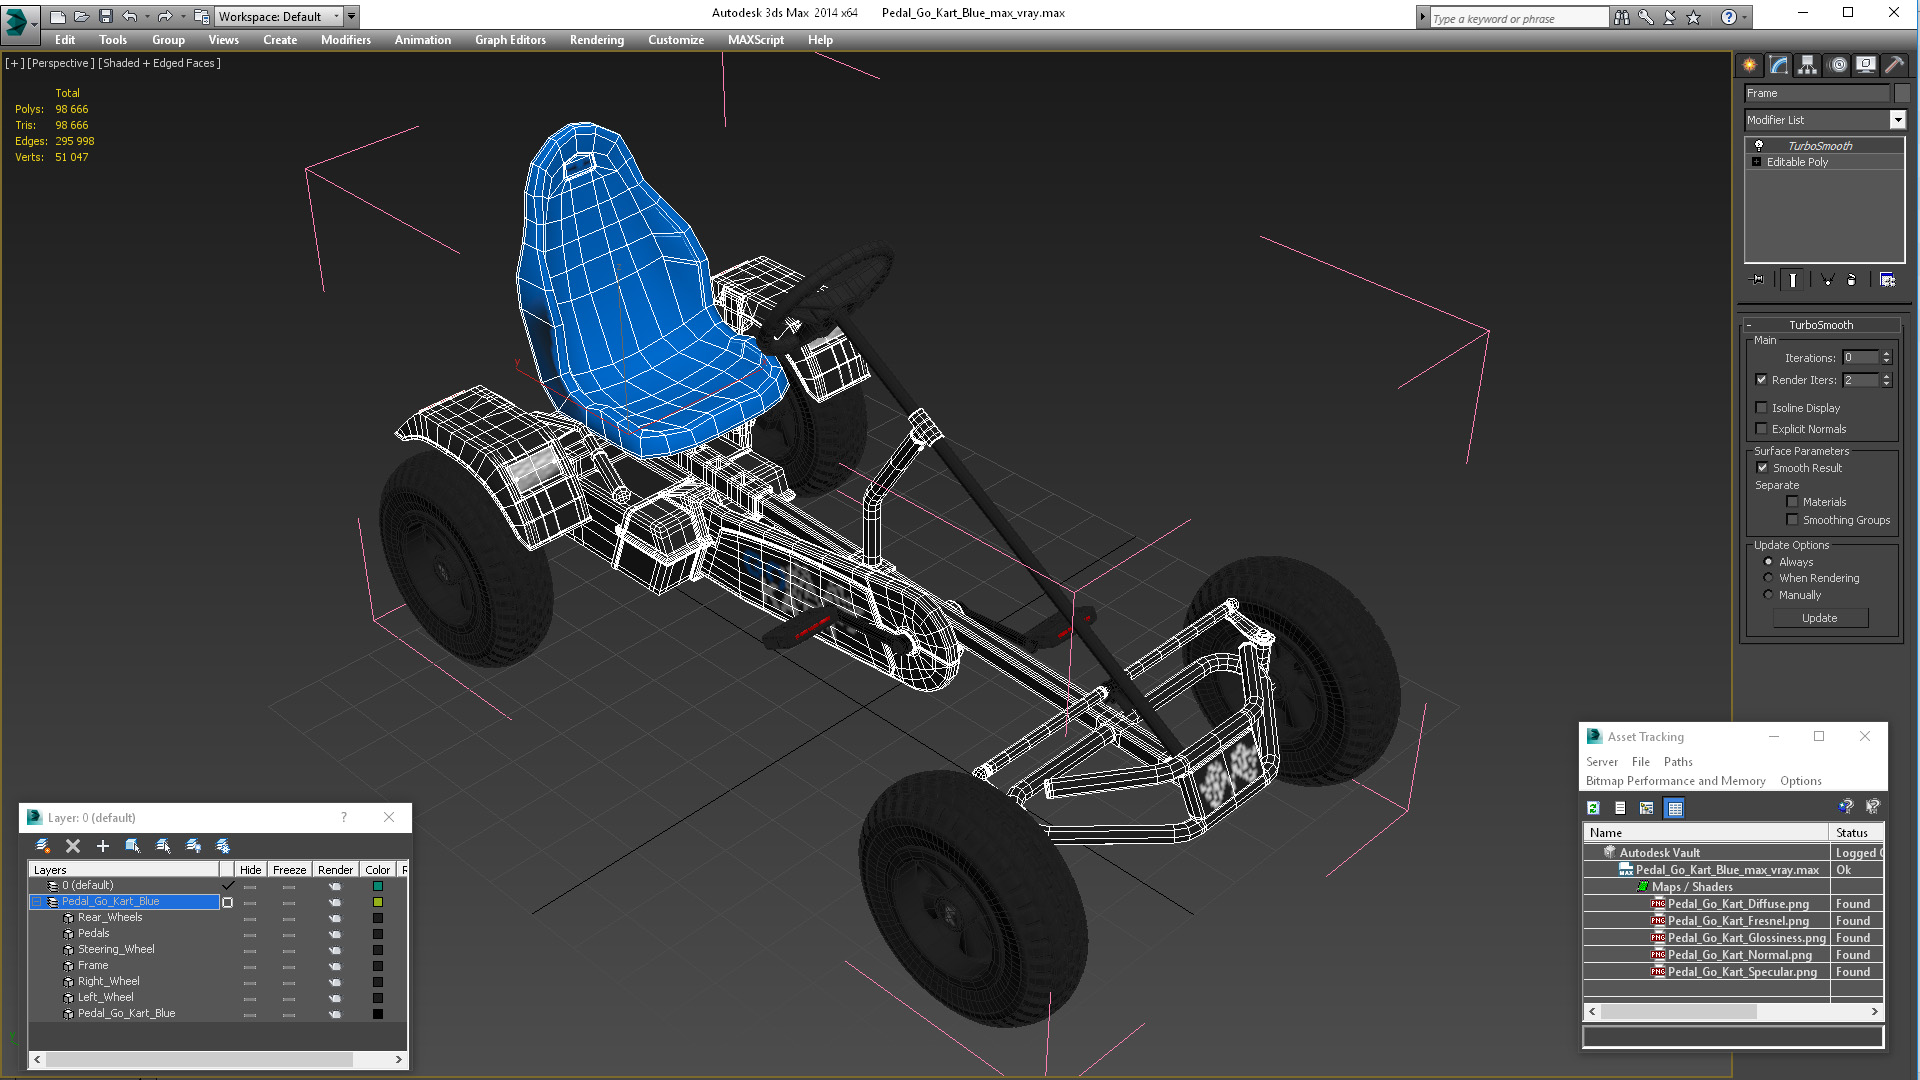The height and width of the screenshot is (1080, 1920).
Task: Select Always update option
Action: [1768, 562]
